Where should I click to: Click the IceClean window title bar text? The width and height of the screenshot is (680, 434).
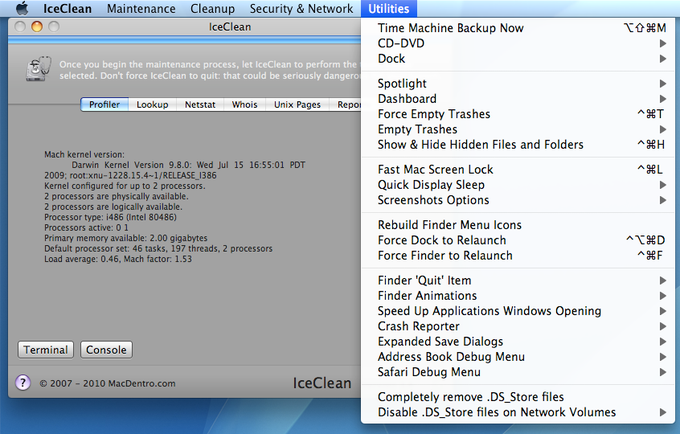point(230,27)
